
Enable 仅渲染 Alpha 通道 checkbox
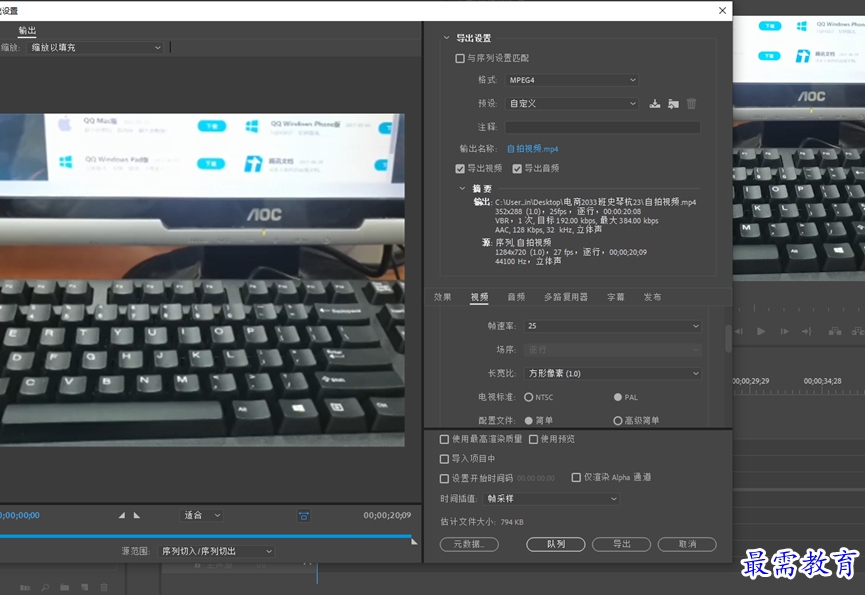[x=576, y=477]
